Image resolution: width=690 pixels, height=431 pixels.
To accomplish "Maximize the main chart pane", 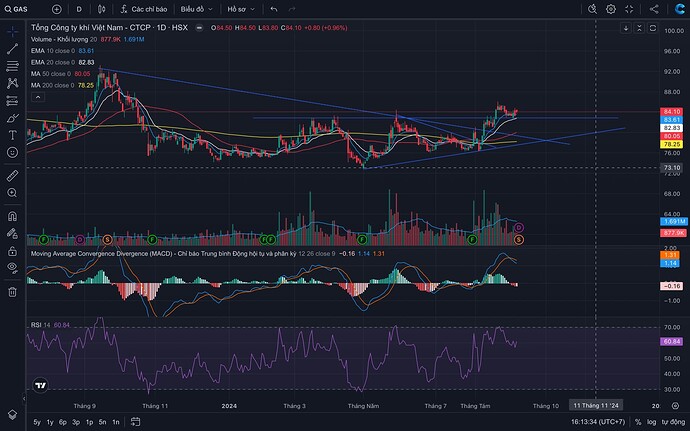I will (x=653, y=28).
